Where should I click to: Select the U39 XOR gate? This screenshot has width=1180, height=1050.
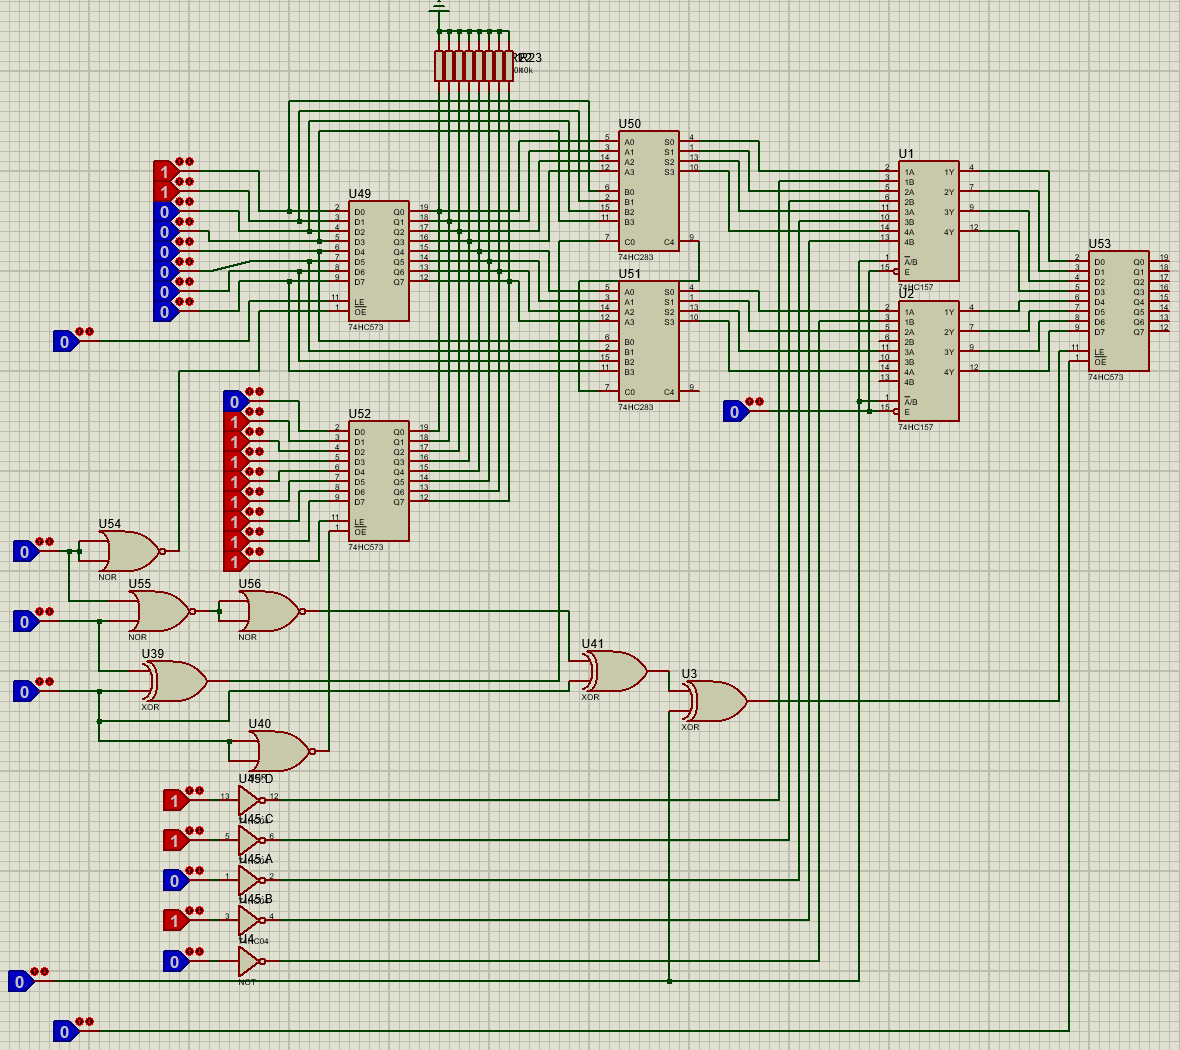pos(176,681)
